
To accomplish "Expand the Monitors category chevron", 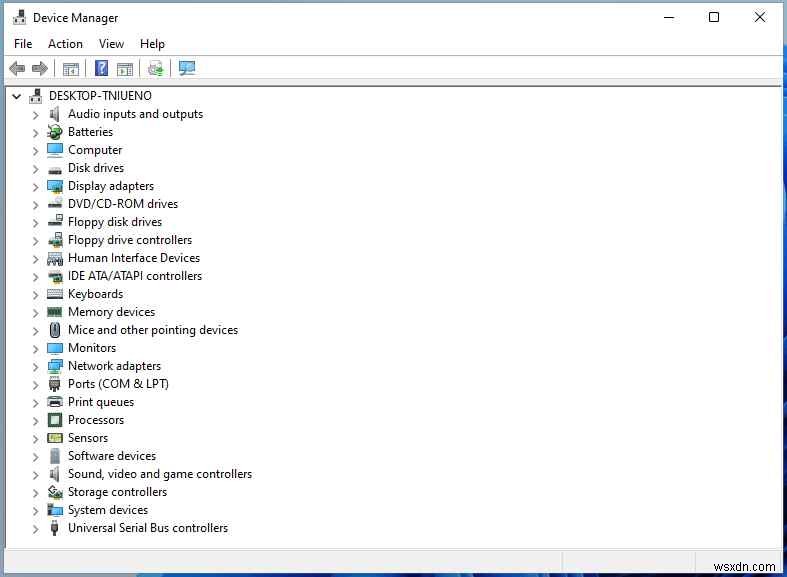I will click(35, 349).
